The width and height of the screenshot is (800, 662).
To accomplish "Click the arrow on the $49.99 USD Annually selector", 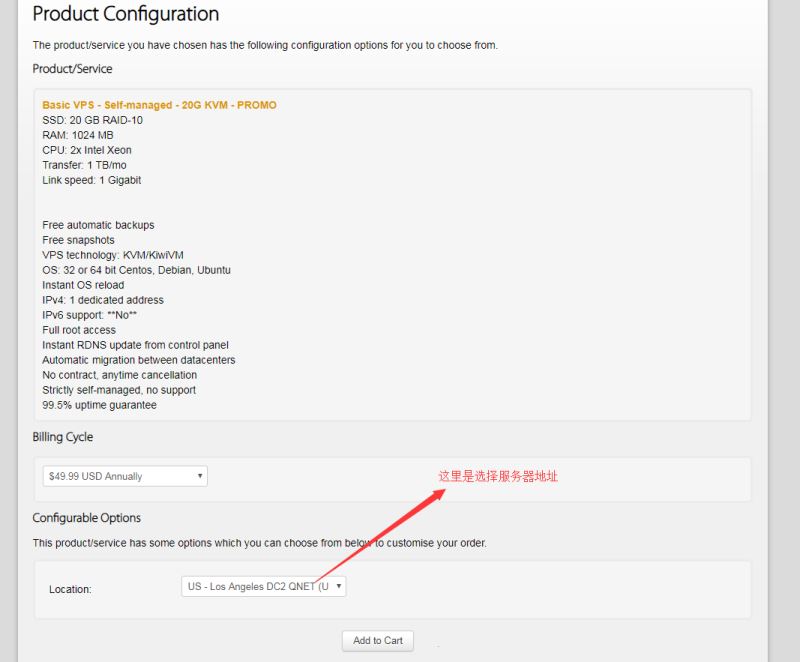I will pos(200,477).
